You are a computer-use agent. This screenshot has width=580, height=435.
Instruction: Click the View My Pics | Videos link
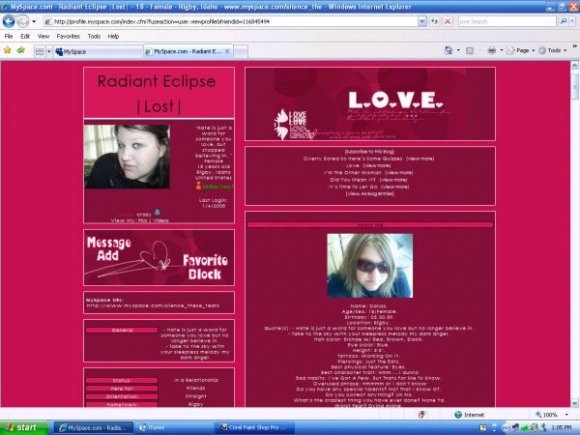(140, 220)
